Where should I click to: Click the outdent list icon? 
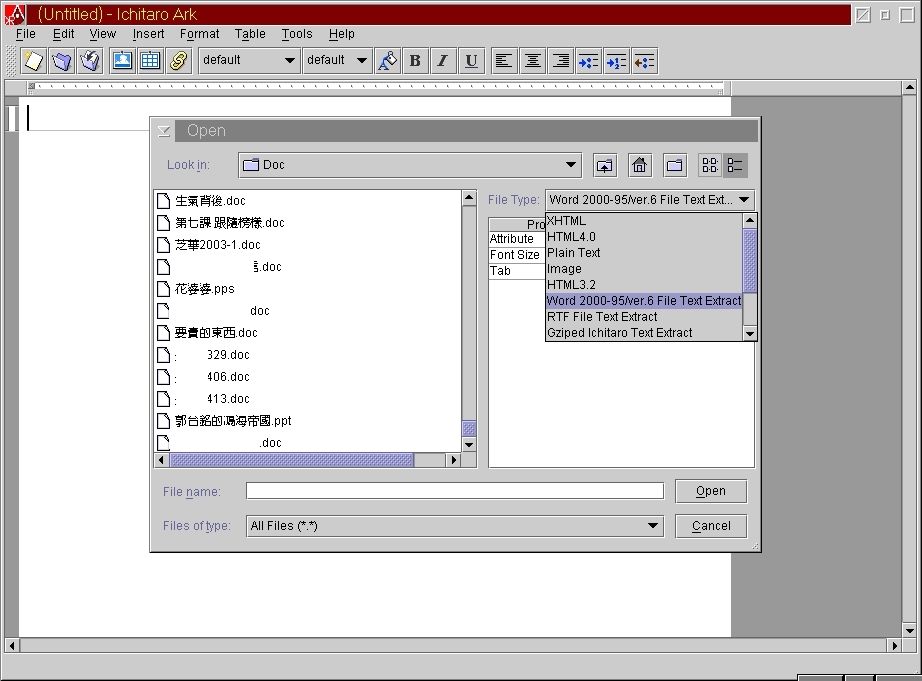[644, 61]
